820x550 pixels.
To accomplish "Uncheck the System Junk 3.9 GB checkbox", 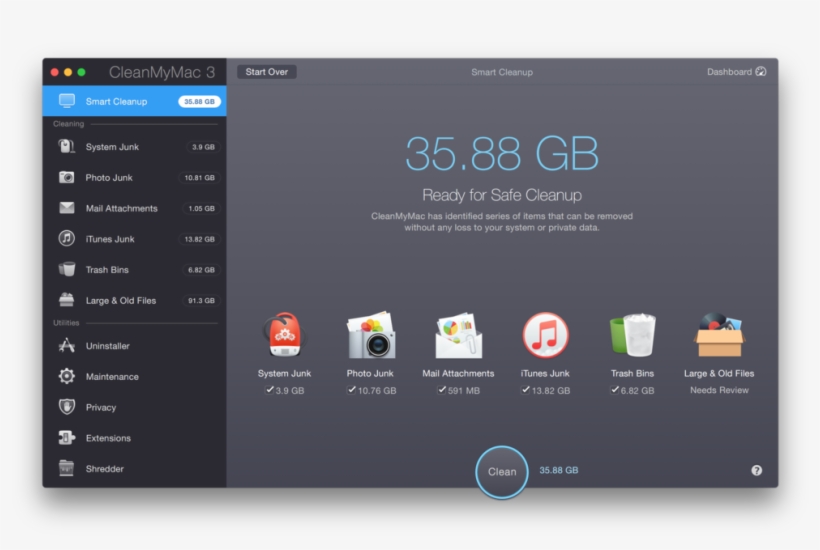I will click(269, 390).
